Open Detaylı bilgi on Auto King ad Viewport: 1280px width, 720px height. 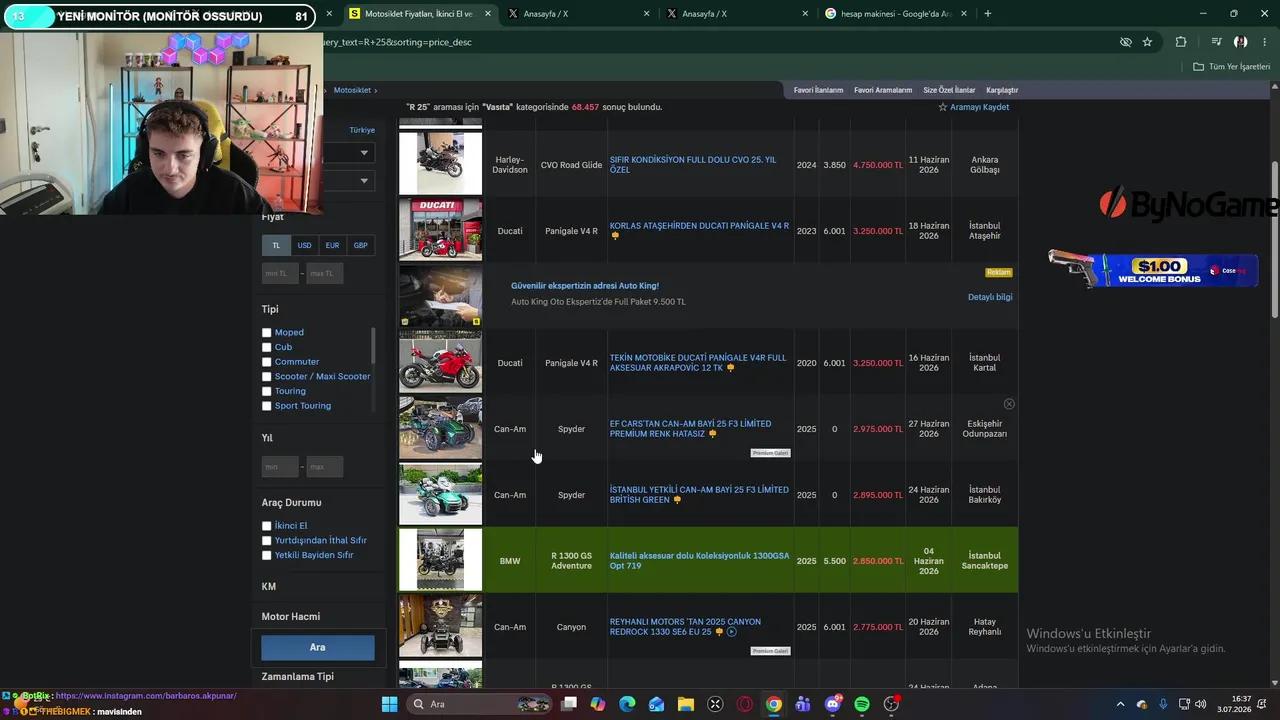click(990, 297)
